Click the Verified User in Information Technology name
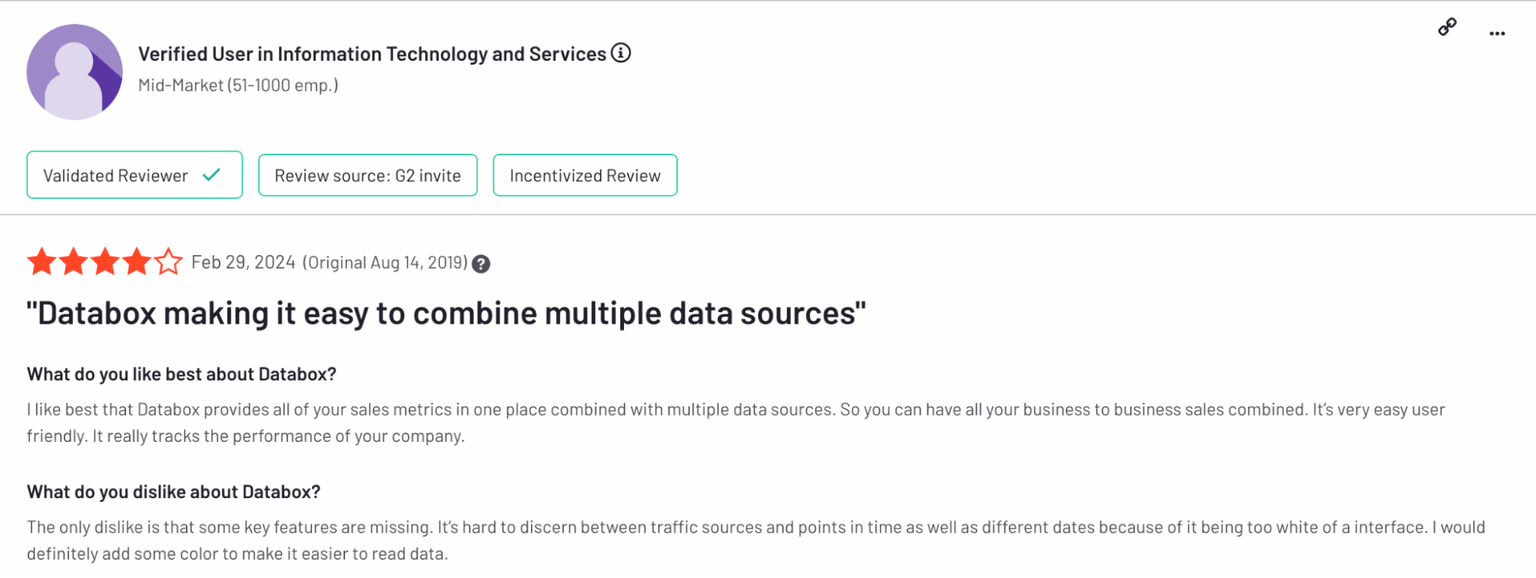 pos(372,54)
